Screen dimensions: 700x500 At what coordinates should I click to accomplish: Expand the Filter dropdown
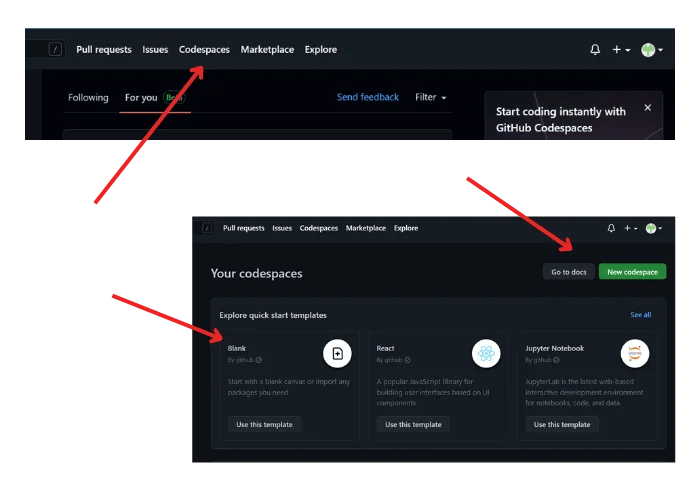pos(430,97)
